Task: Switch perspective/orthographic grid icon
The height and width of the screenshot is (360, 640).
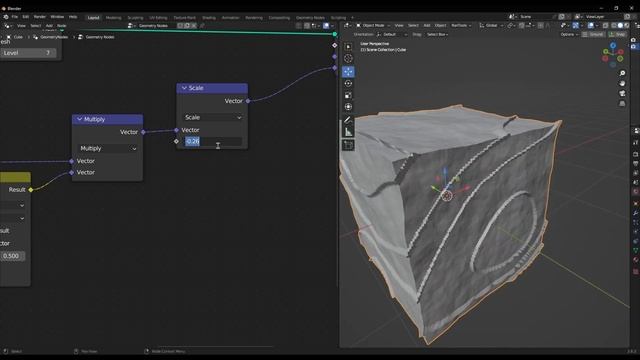Action: 622,104
